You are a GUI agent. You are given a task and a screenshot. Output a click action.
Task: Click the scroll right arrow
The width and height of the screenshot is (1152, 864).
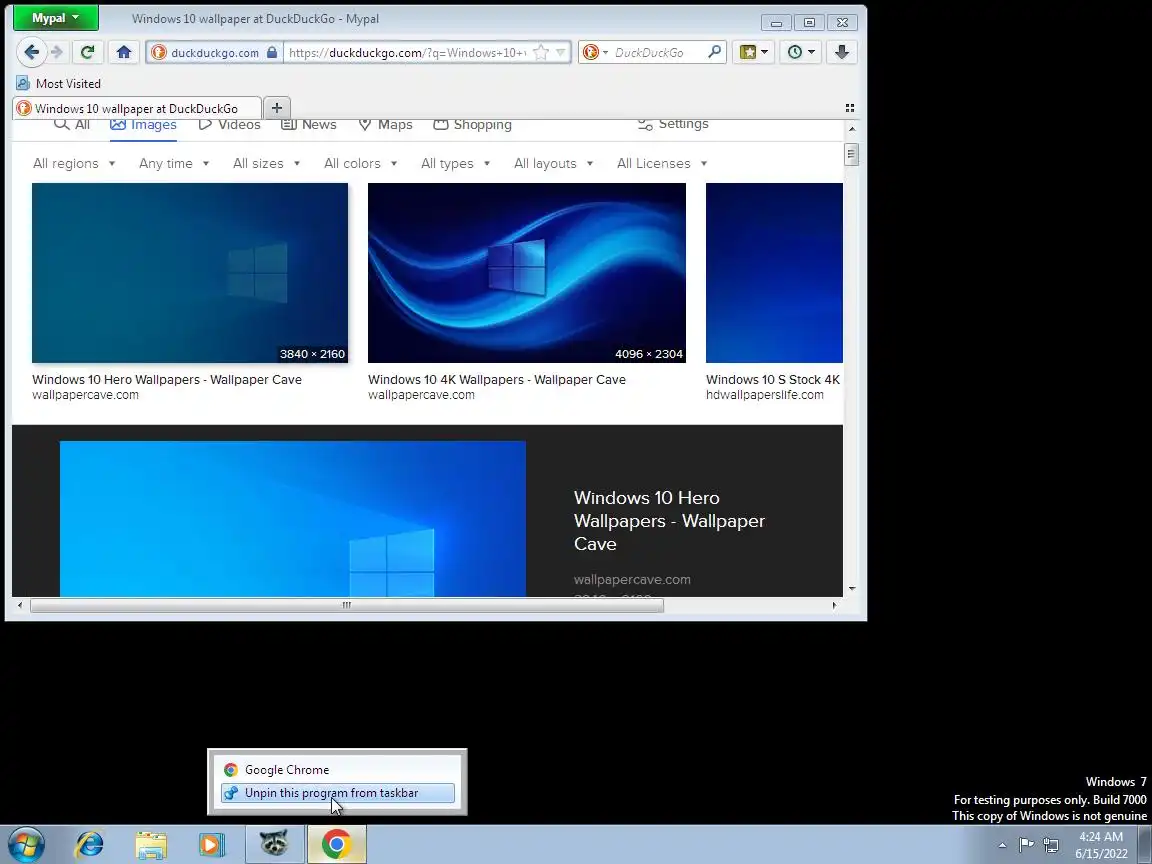coord(834,605)
